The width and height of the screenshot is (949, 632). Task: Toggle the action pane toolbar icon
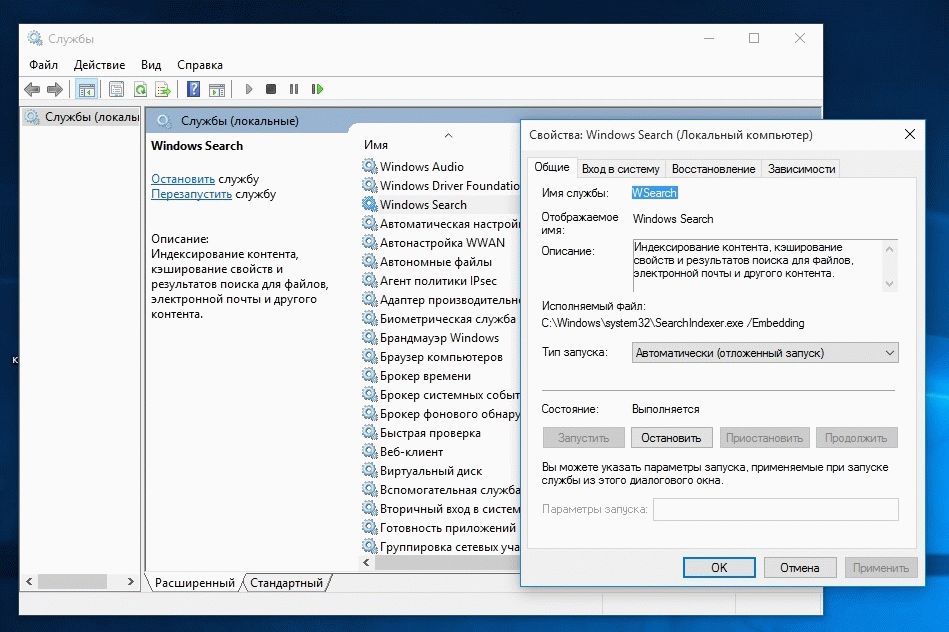217,90
